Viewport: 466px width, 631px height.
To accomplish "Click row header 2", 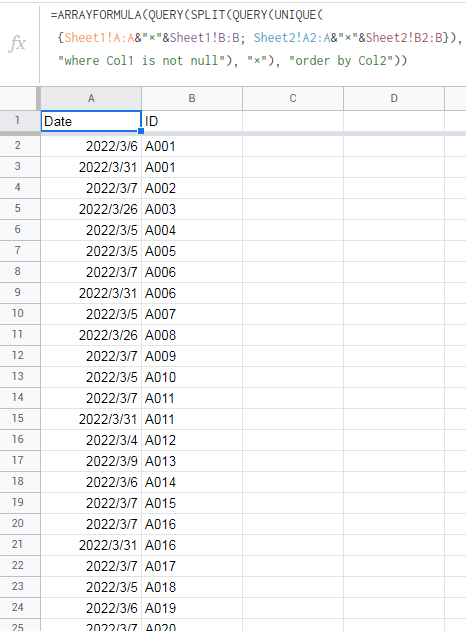I will (x=20, y=146).
